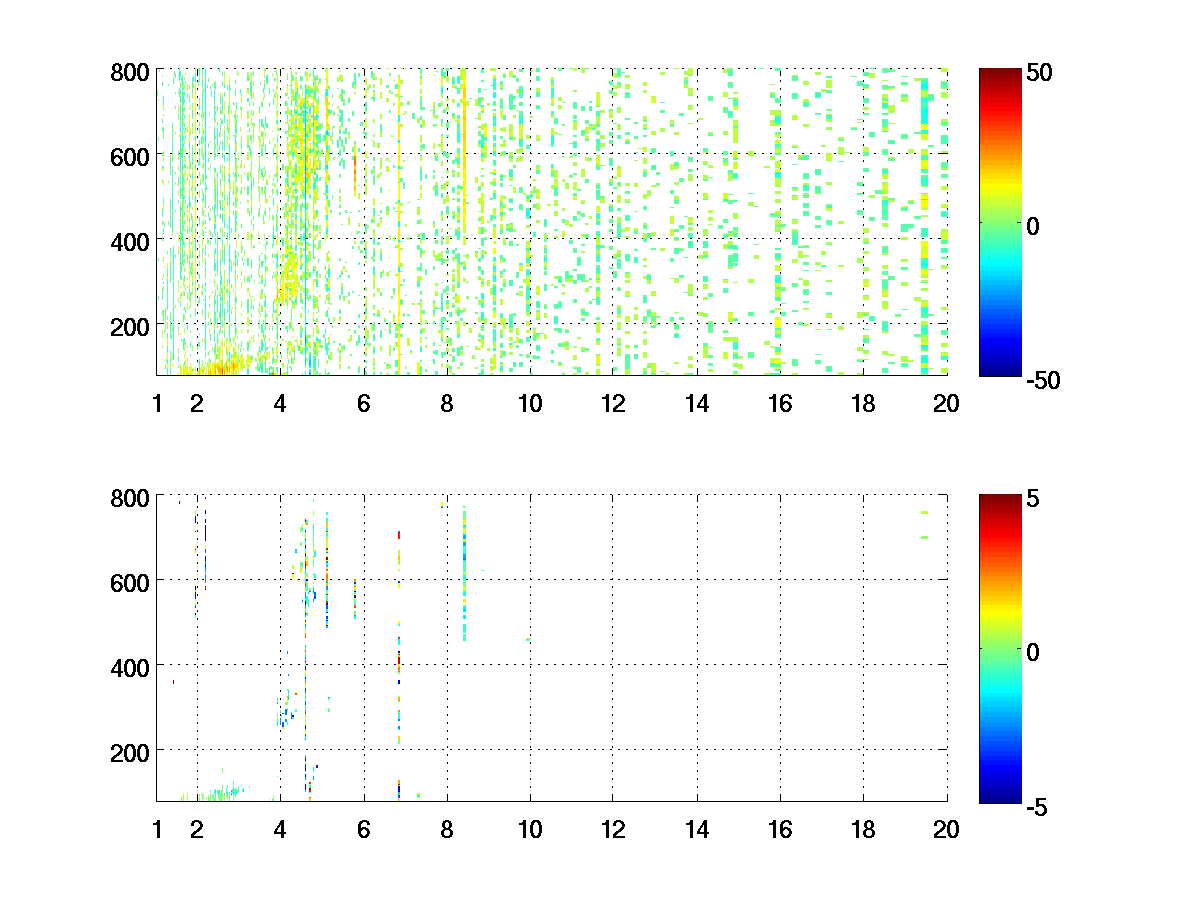Viewport: 1200px width, 900px height.
Task: Click x-axis label 12 under upper plot
Action: pyautogui.click(x=613, y=404)
